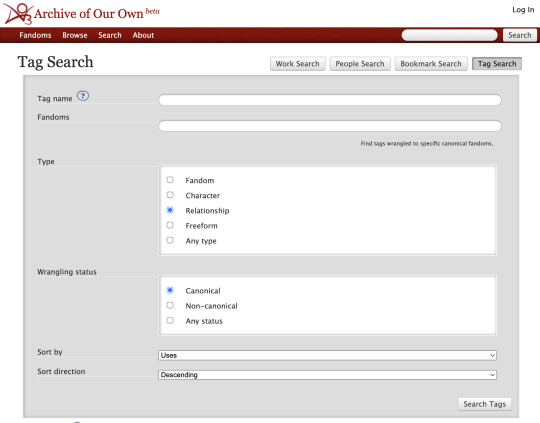This screenshot has height=423, width=540.
Task: Select the Freeform type radio button
Action: [170, 225]
